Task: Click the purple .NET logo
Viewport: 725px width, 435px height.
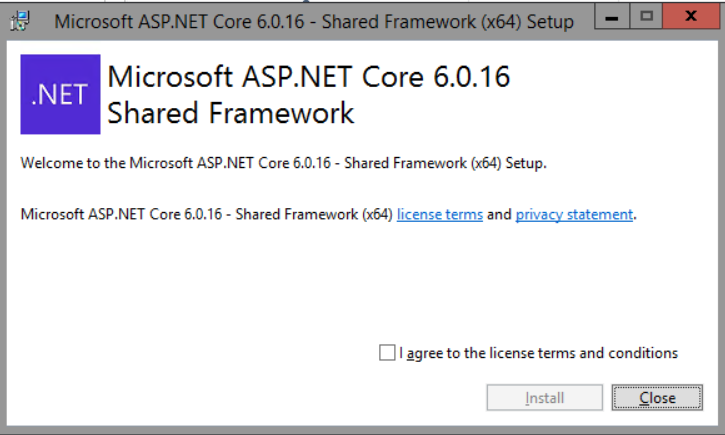Action: click(x=60, y=94)
